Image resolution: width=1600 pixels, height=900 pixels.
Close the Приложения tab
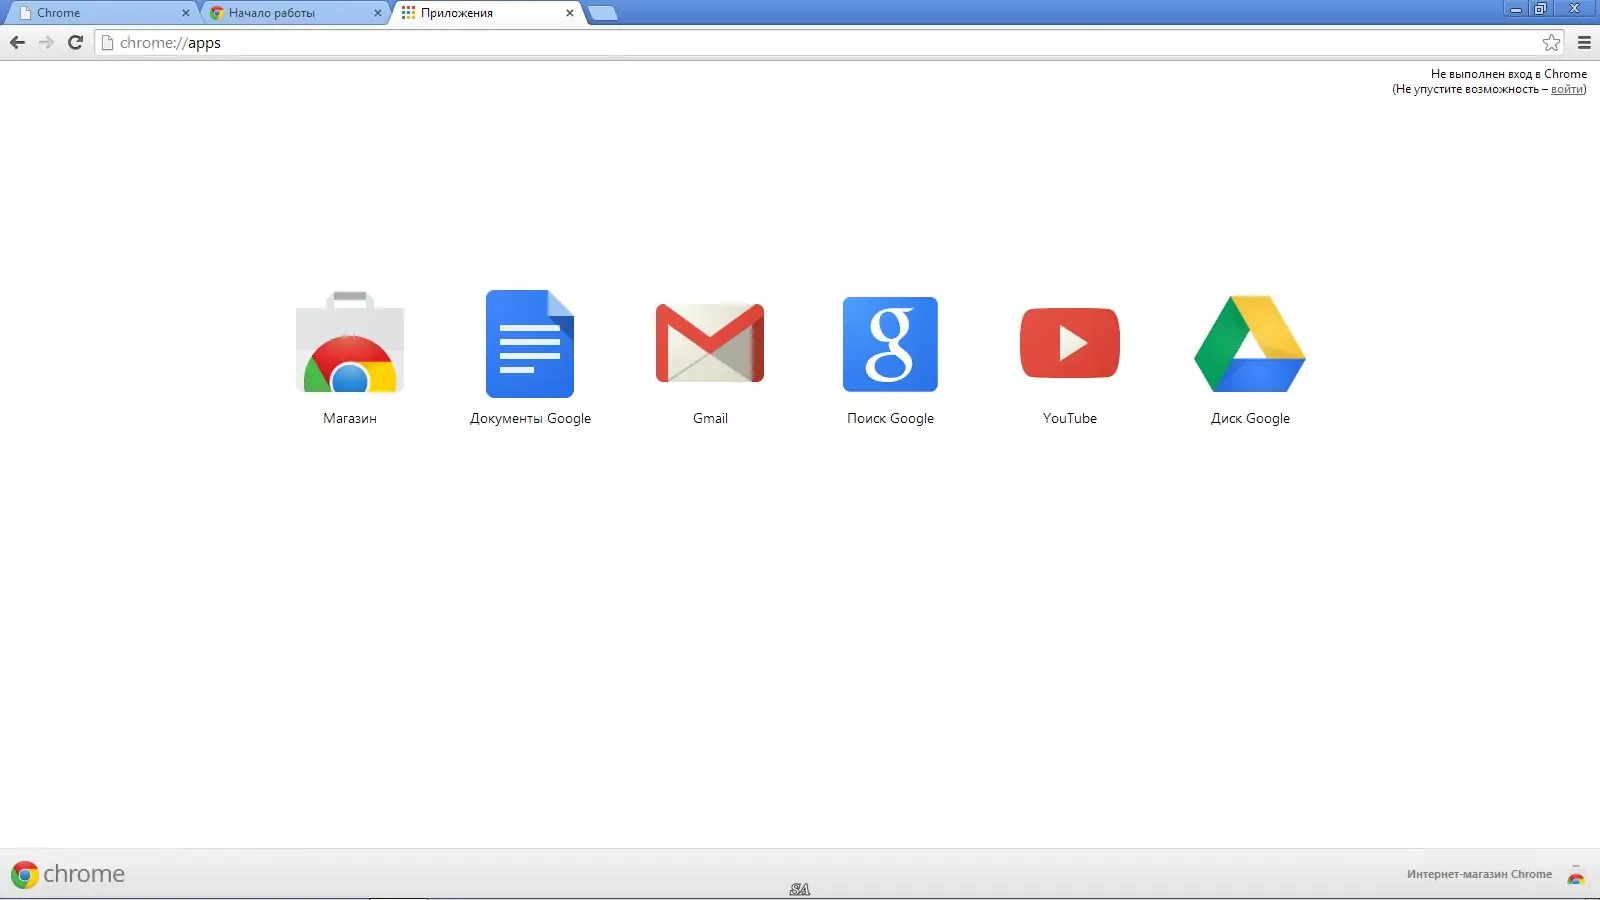570,13
